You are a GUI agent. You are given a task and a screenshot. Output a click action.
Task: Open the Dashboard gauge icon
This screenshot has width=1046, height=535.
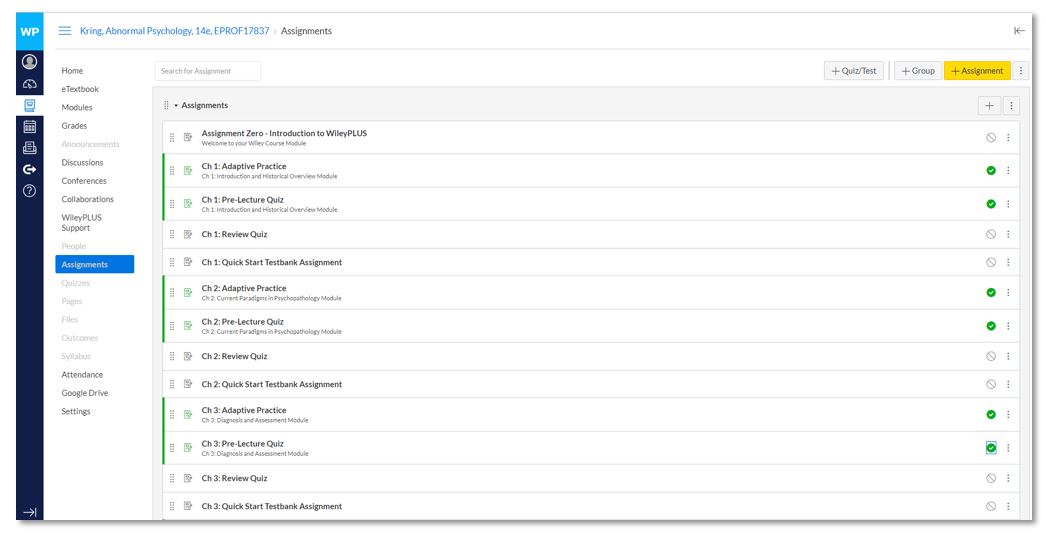pos(29,84)
